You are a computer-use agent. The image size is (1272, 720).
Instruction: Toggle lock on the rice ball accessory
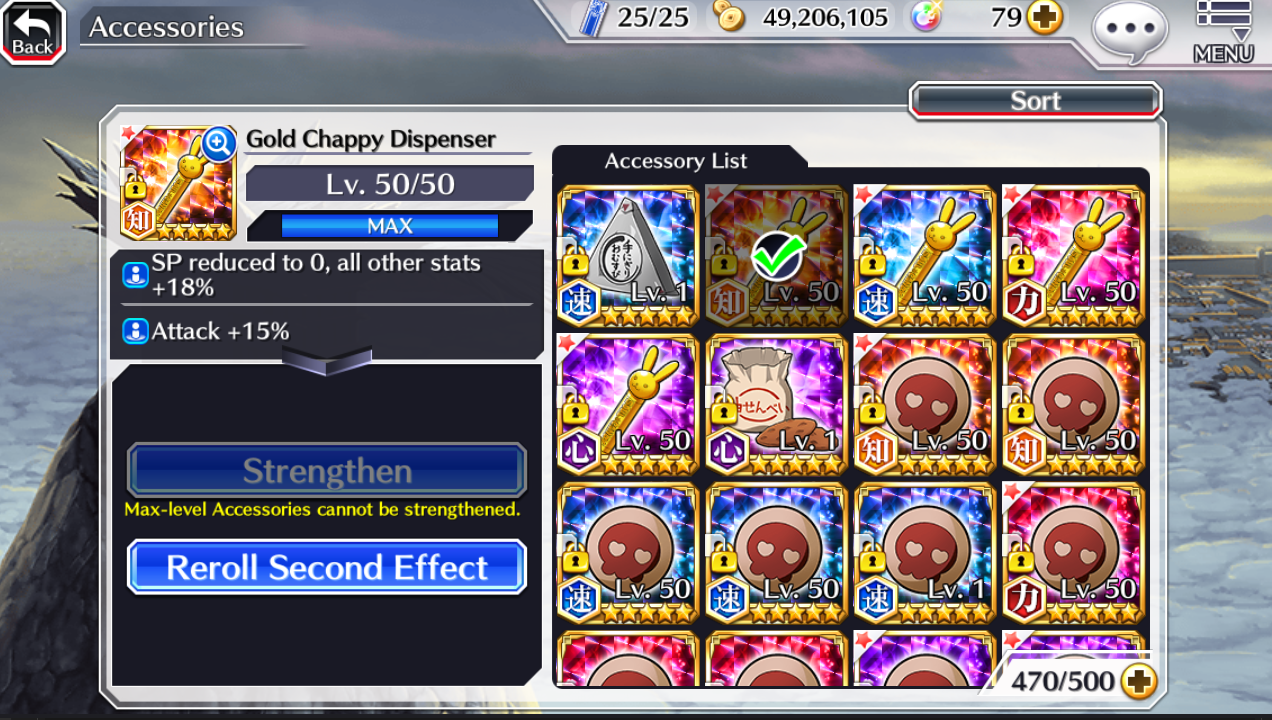coord(574,262)
